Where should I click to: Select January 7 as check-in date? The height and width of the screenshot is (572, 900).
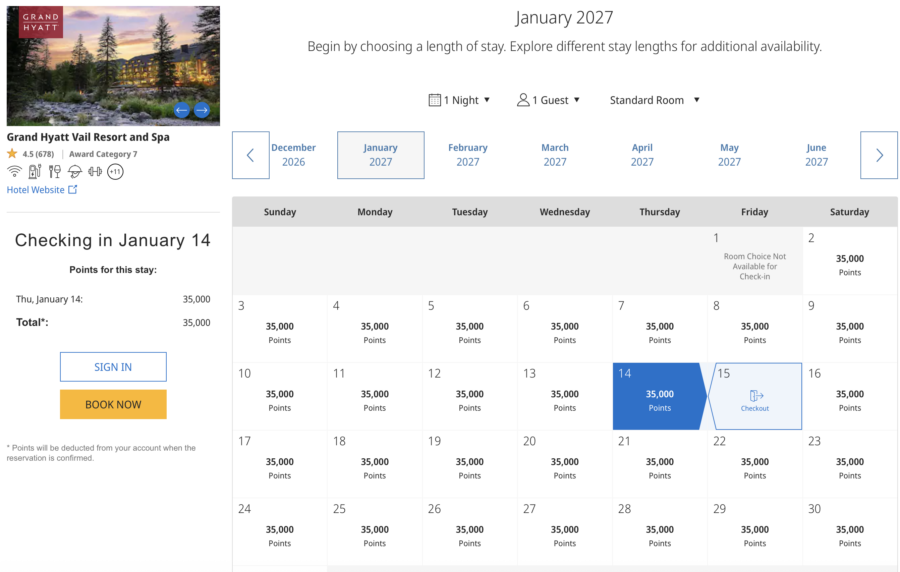pos(660,329)
